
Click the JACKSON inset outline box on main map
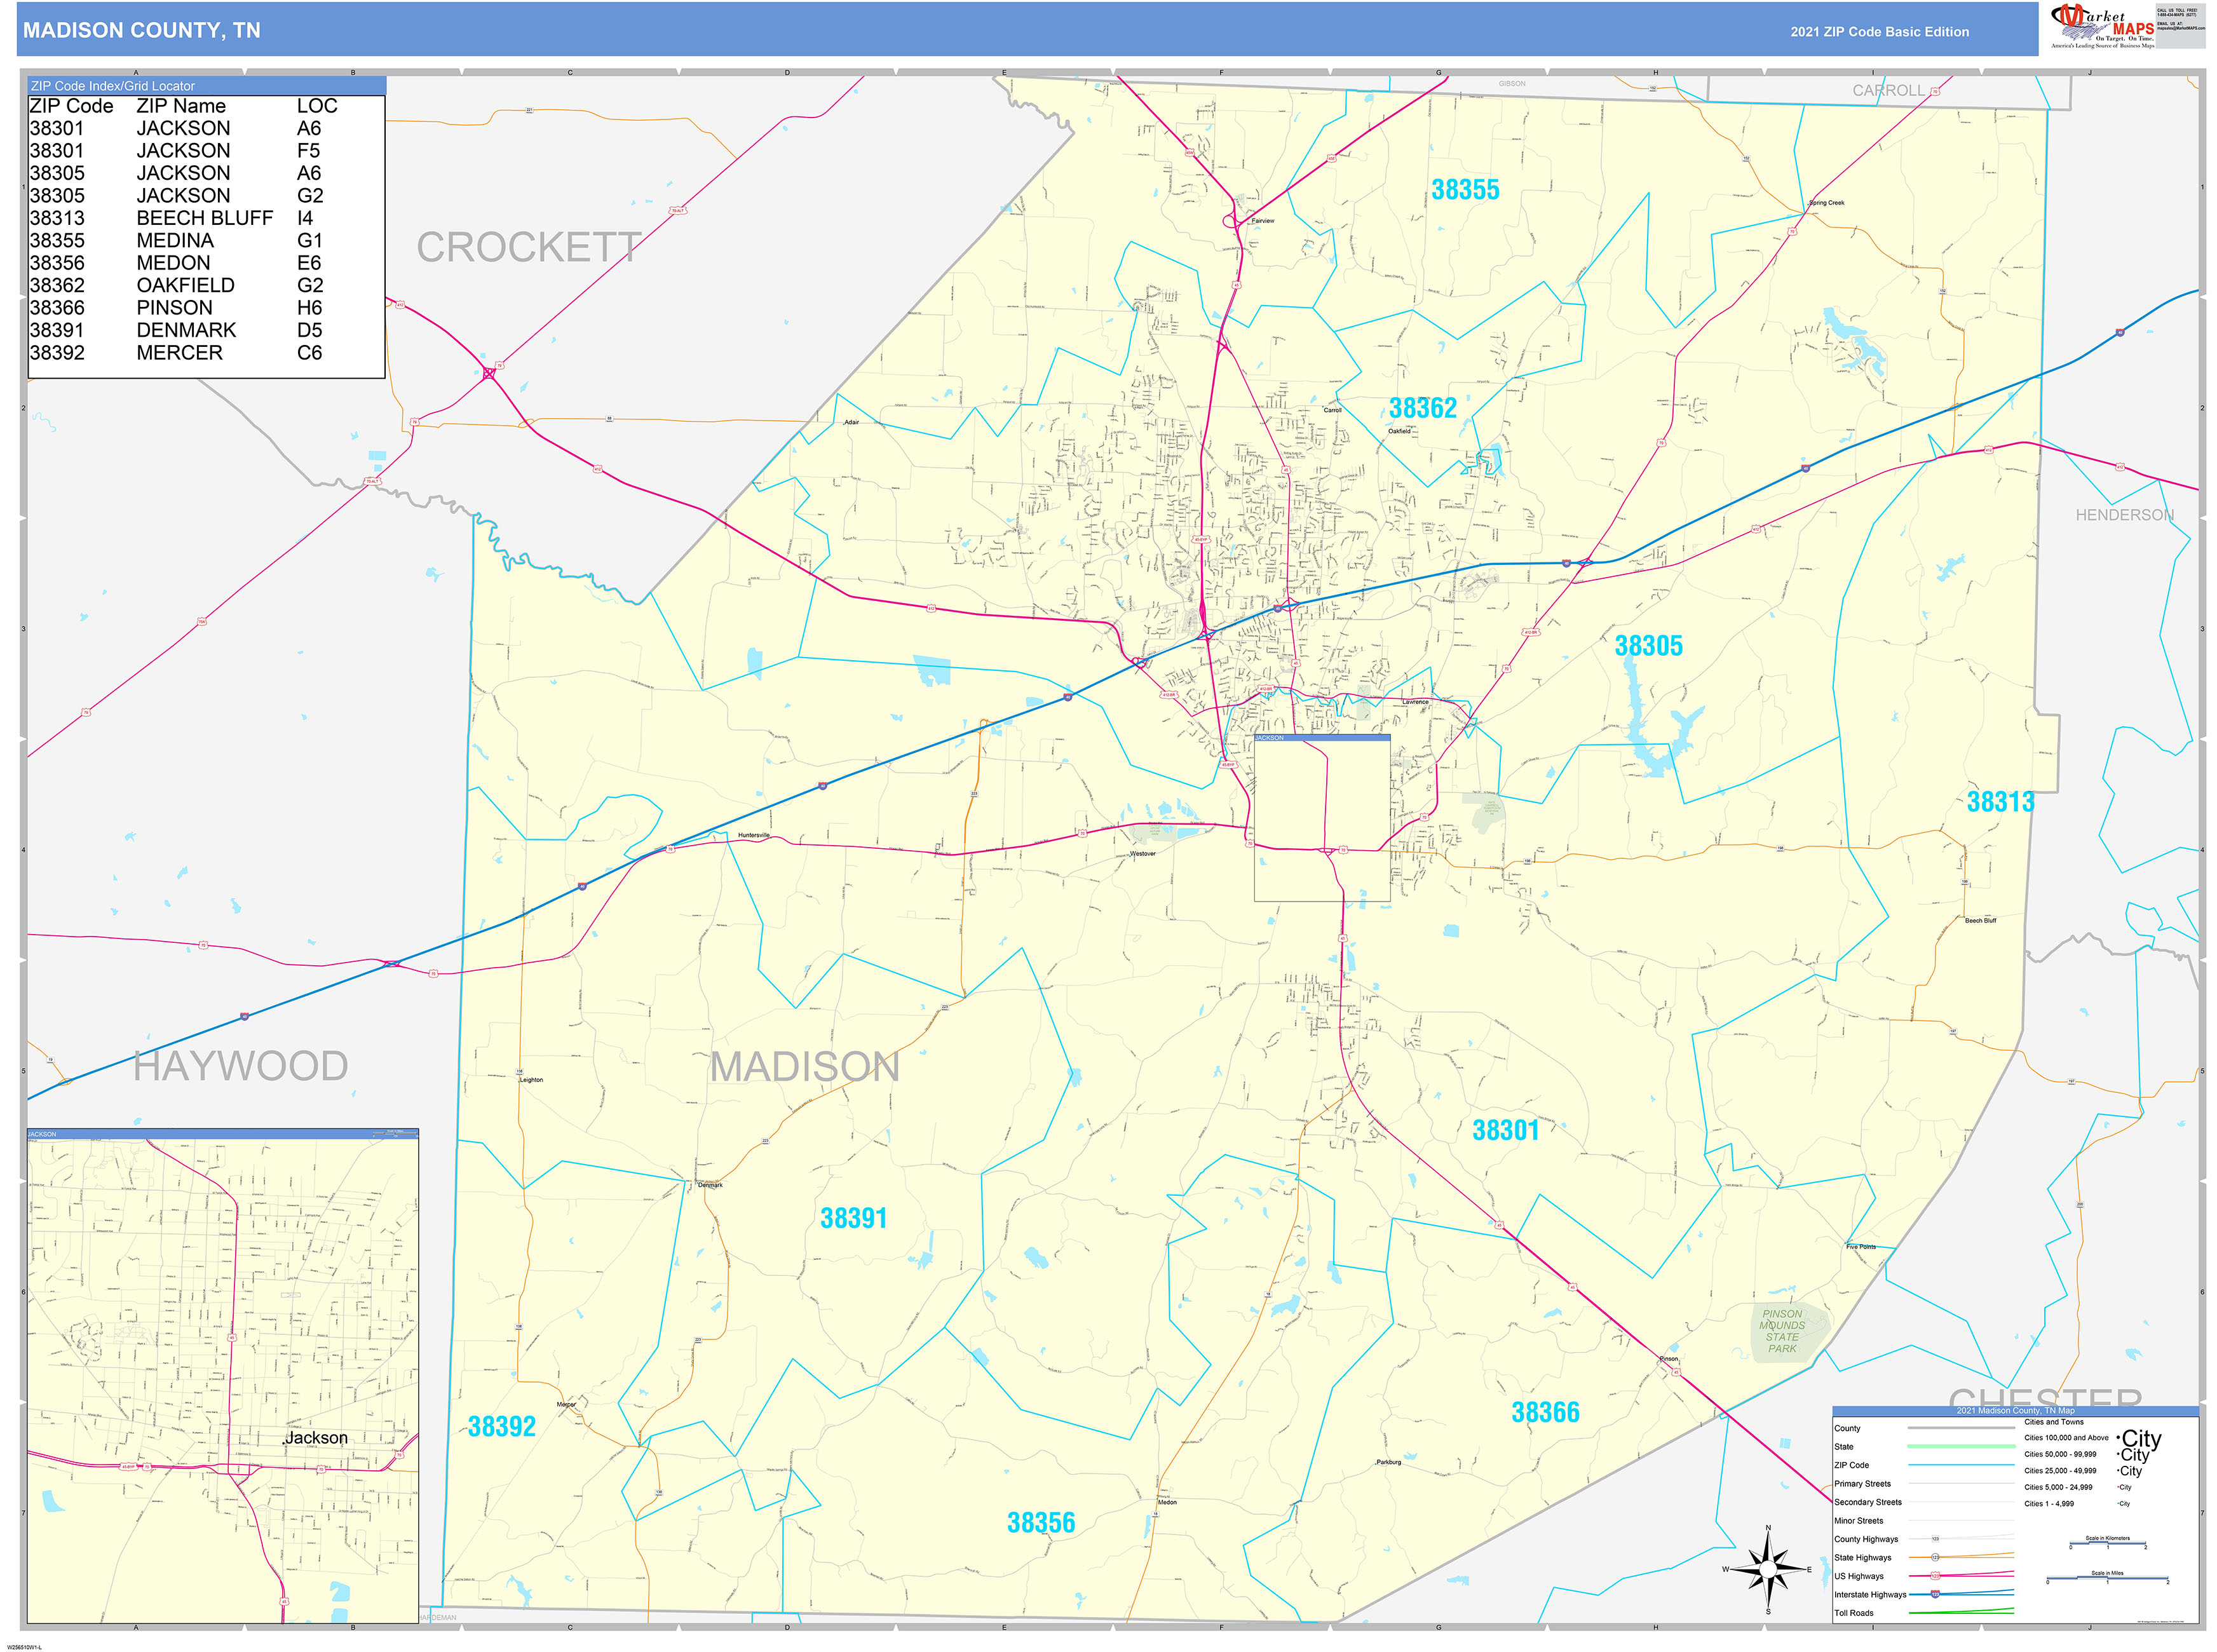1322,818
